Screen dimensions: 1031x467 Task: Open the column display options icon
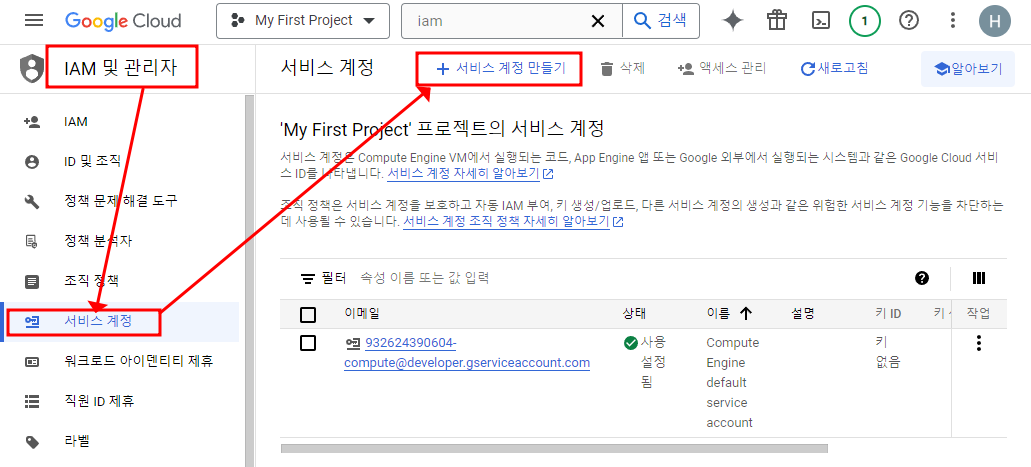point(978,278)
